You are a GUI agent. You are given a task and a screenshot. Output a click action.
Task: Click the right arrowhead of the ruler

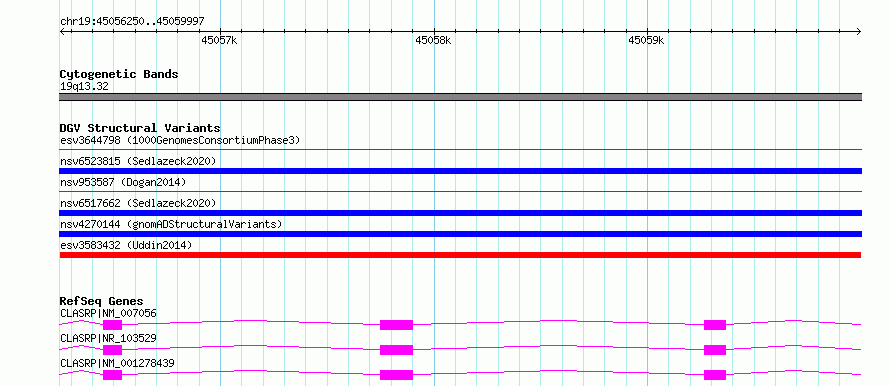pyautogui.click(x=859, y=31)
